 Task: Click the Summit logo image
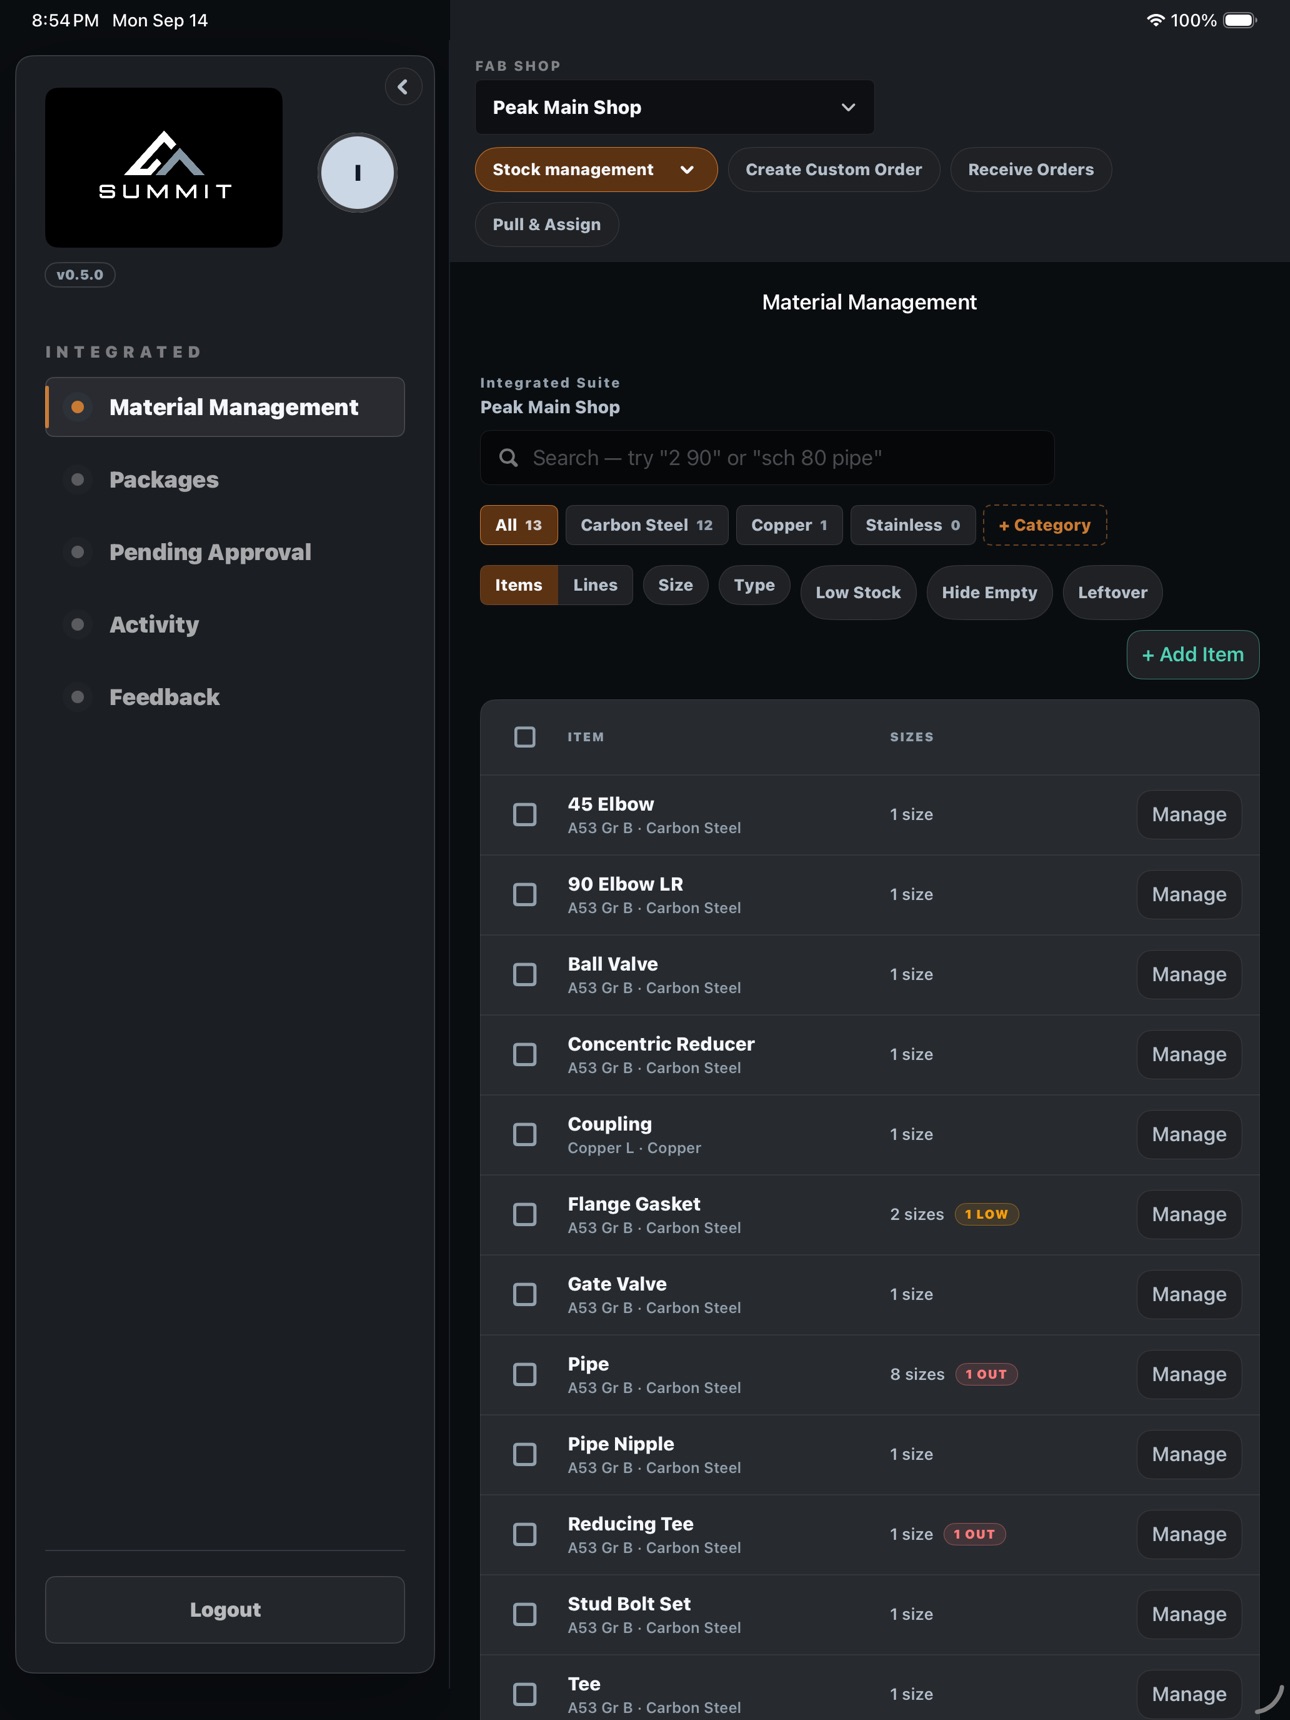[x=164, y=167]
